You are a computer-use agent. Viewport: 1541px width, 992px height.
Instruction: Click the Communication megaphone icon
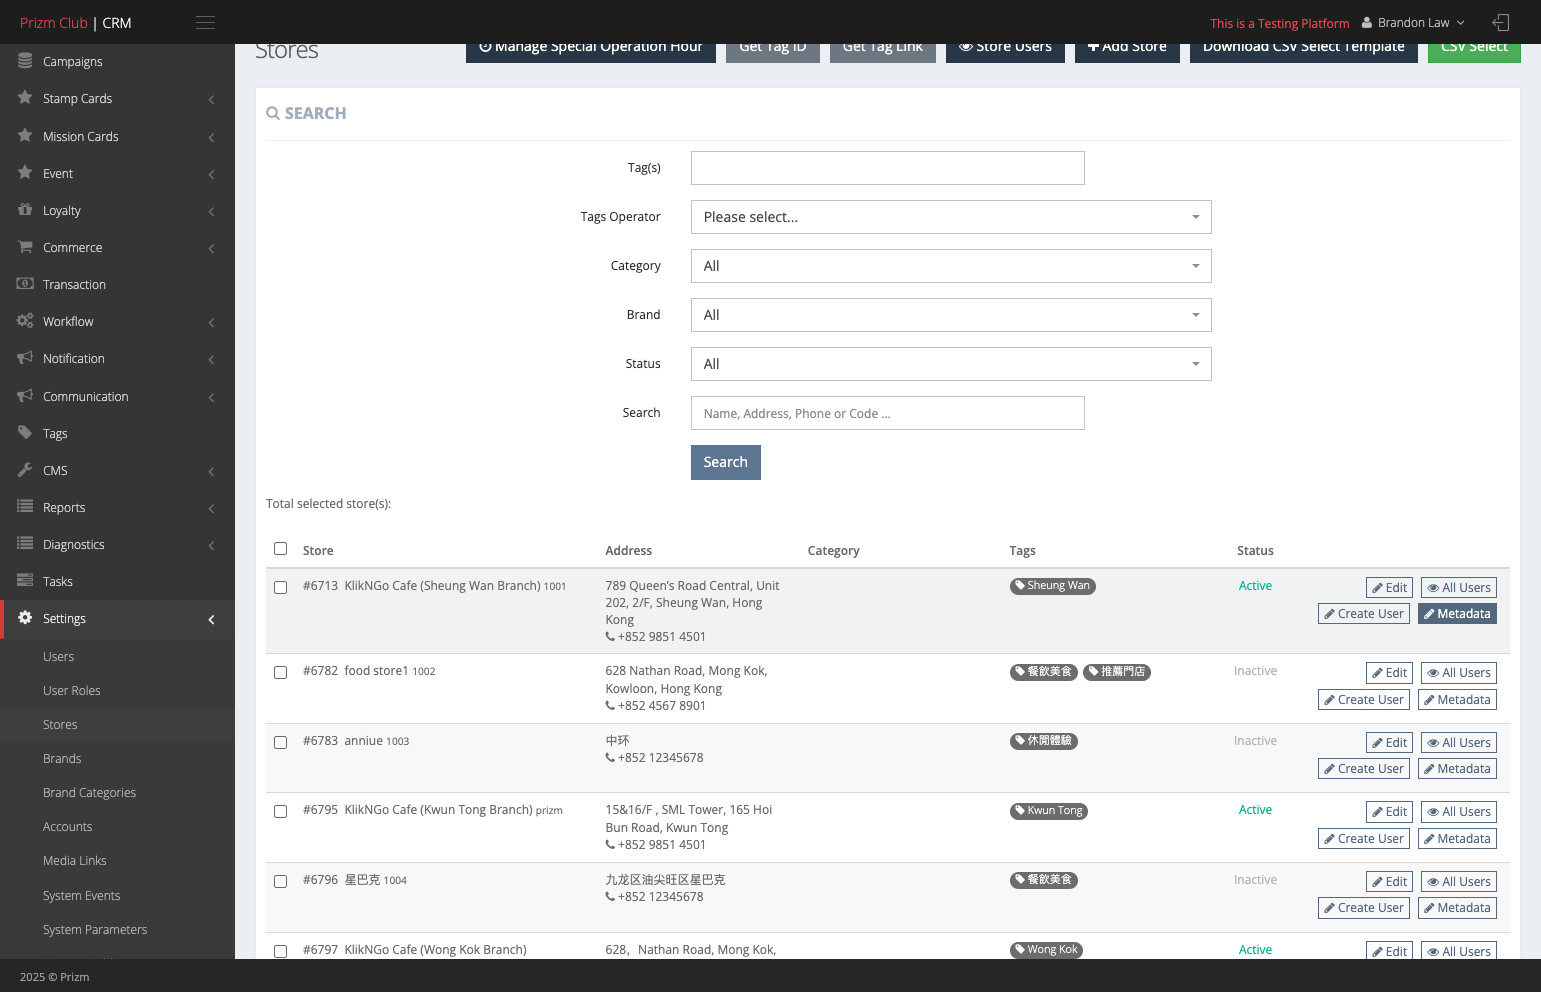point(25,396)
